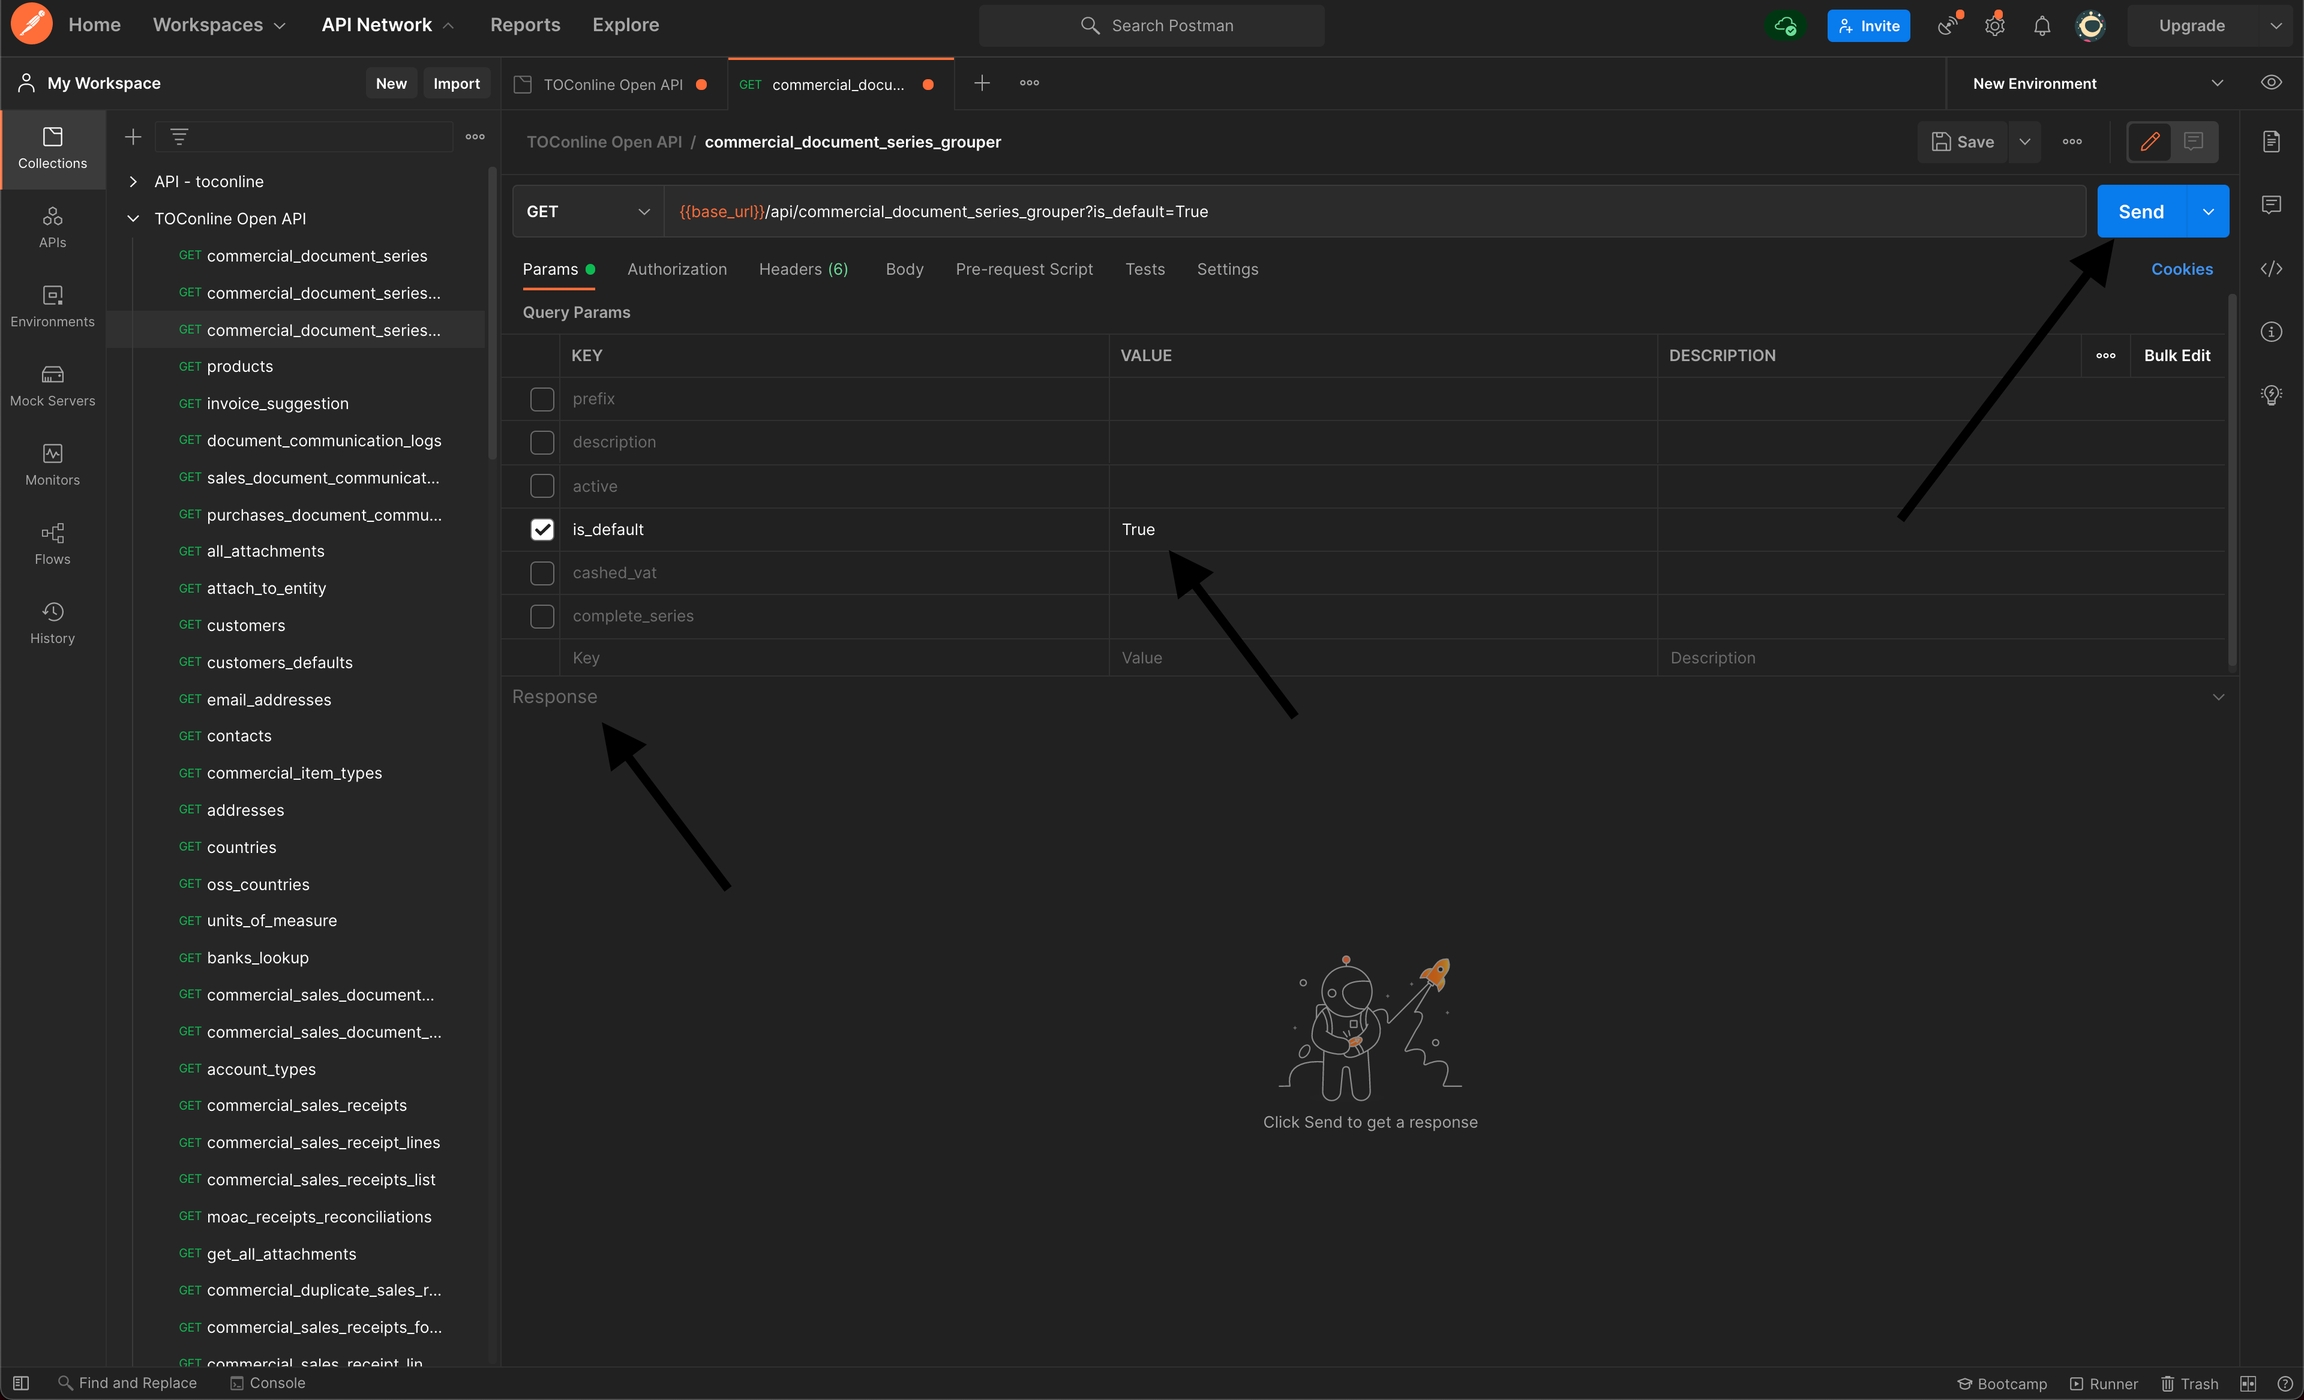The width and height of the screenshot is (2304, 1400).
Task: Click the blue Send button
Action: coord(2140,212)
